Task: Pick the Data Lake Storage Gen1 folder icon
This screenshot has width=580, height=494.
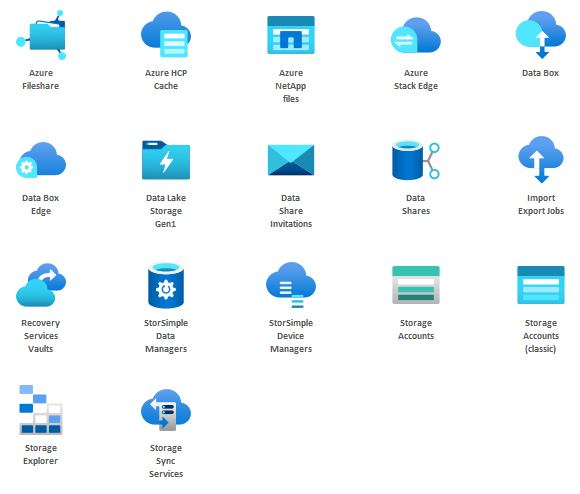Action: pos(166,160)
